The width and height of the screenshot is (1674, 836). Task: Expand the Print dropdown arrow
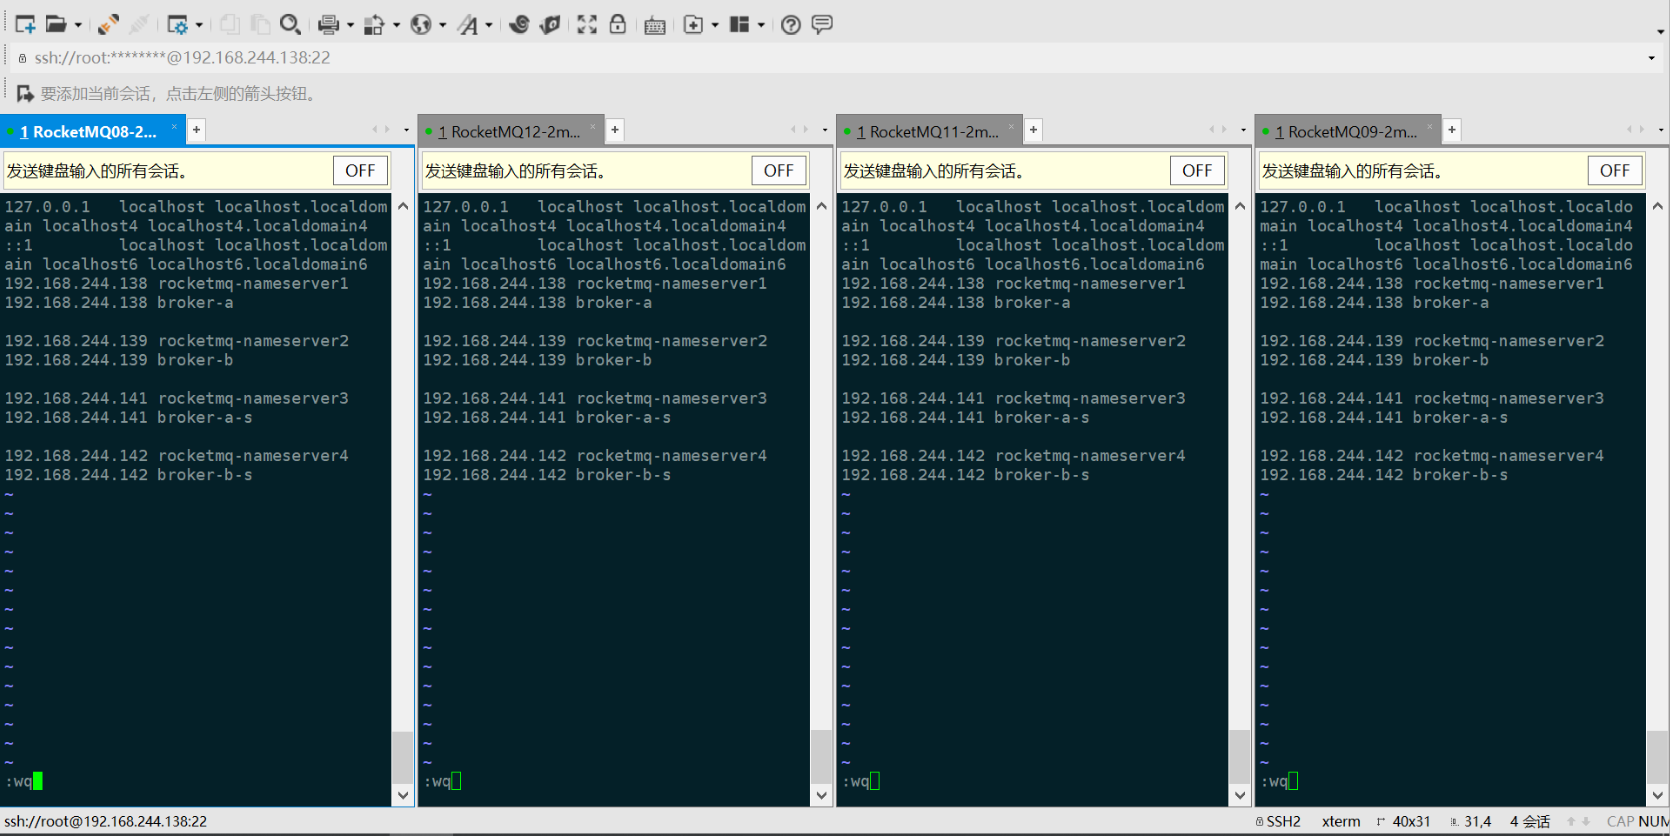[350, 25]
